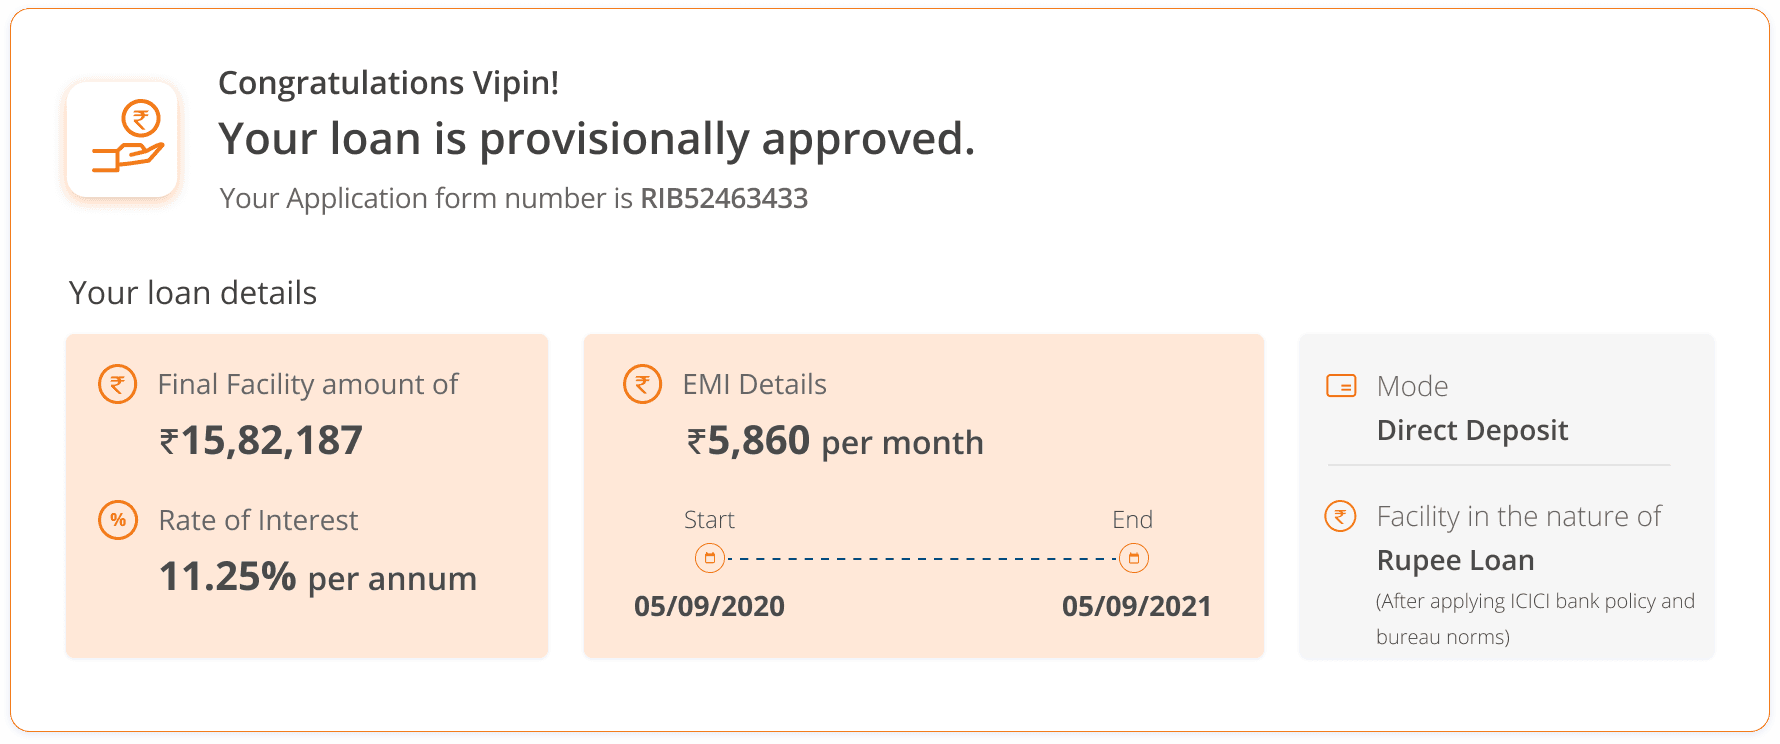
Task: Select the End date calendar marker
Action: 1134,558
